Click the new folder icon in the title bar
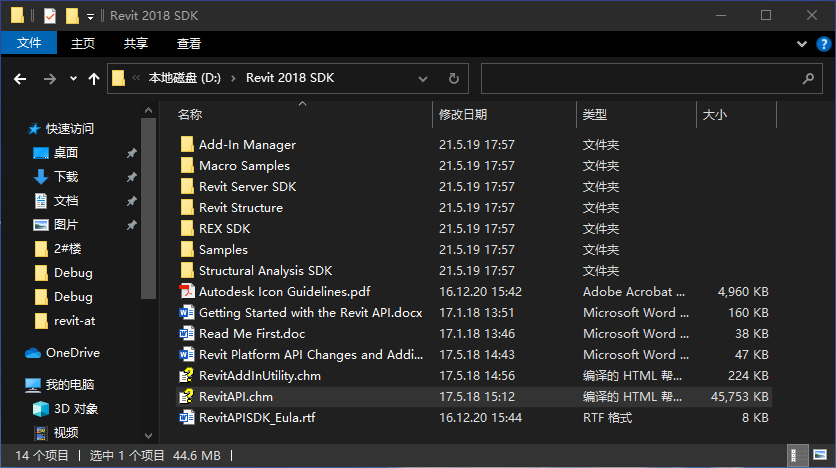This screenshot has width=836, height=468. click(73, 16)
